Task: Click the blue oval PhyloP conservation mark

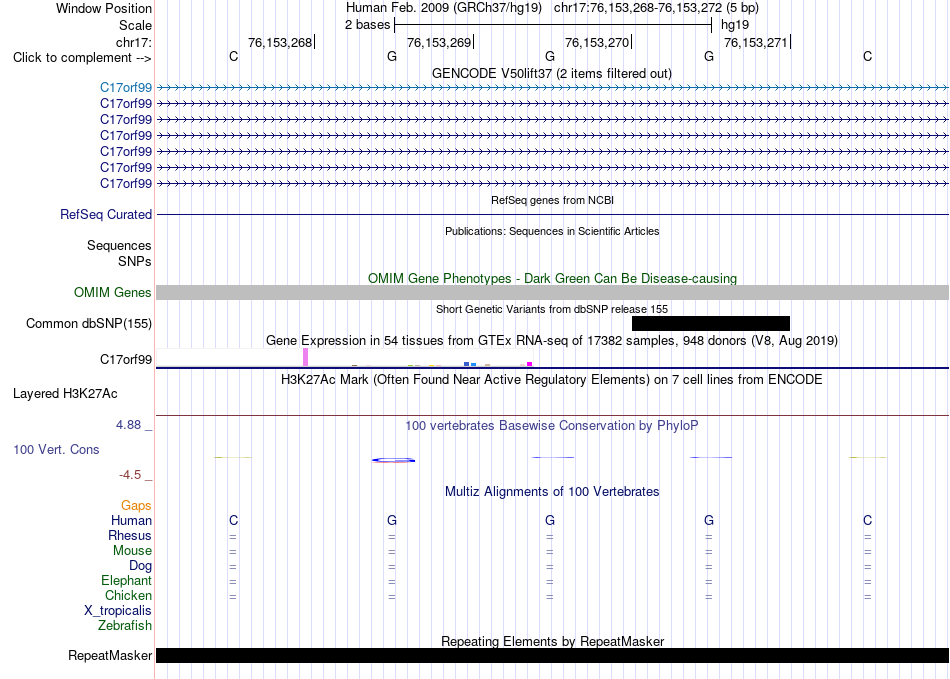Action: pos(393,460)
